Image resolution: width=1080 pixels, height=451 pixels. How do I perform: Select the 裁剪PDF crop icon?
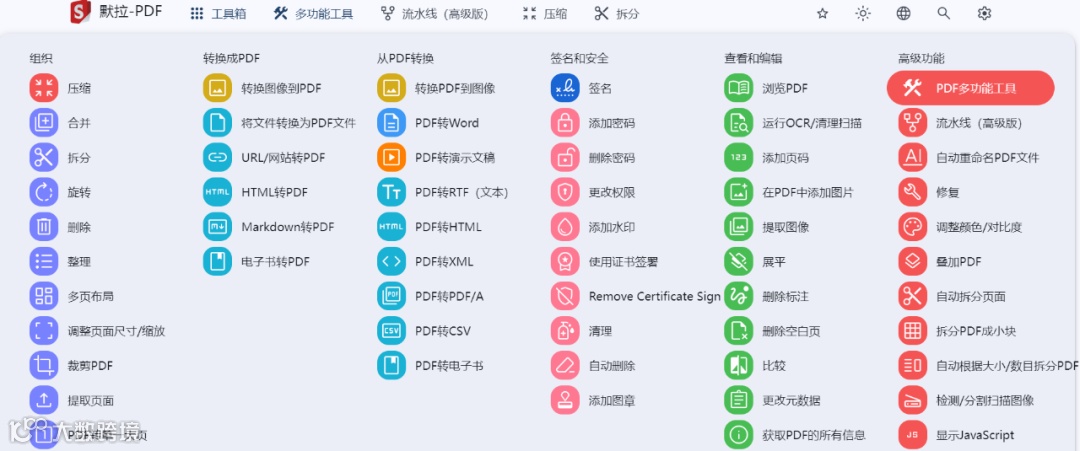[x=44, y=366]
